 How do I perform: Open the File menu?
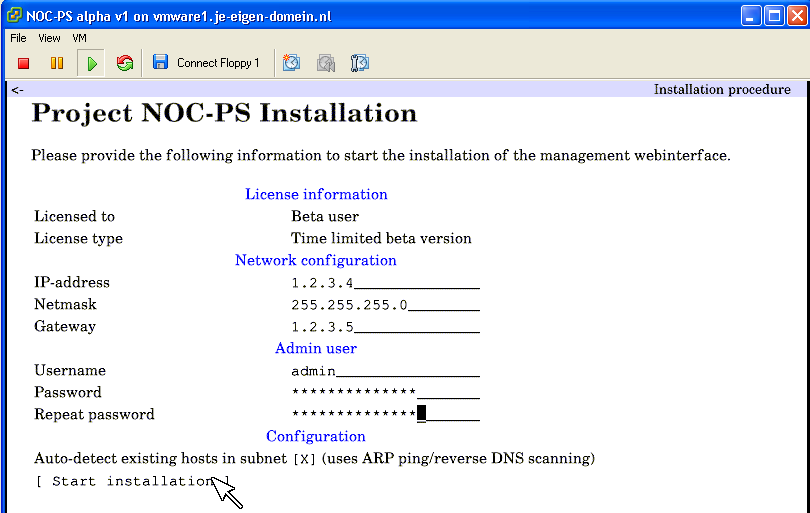point(18,38)
